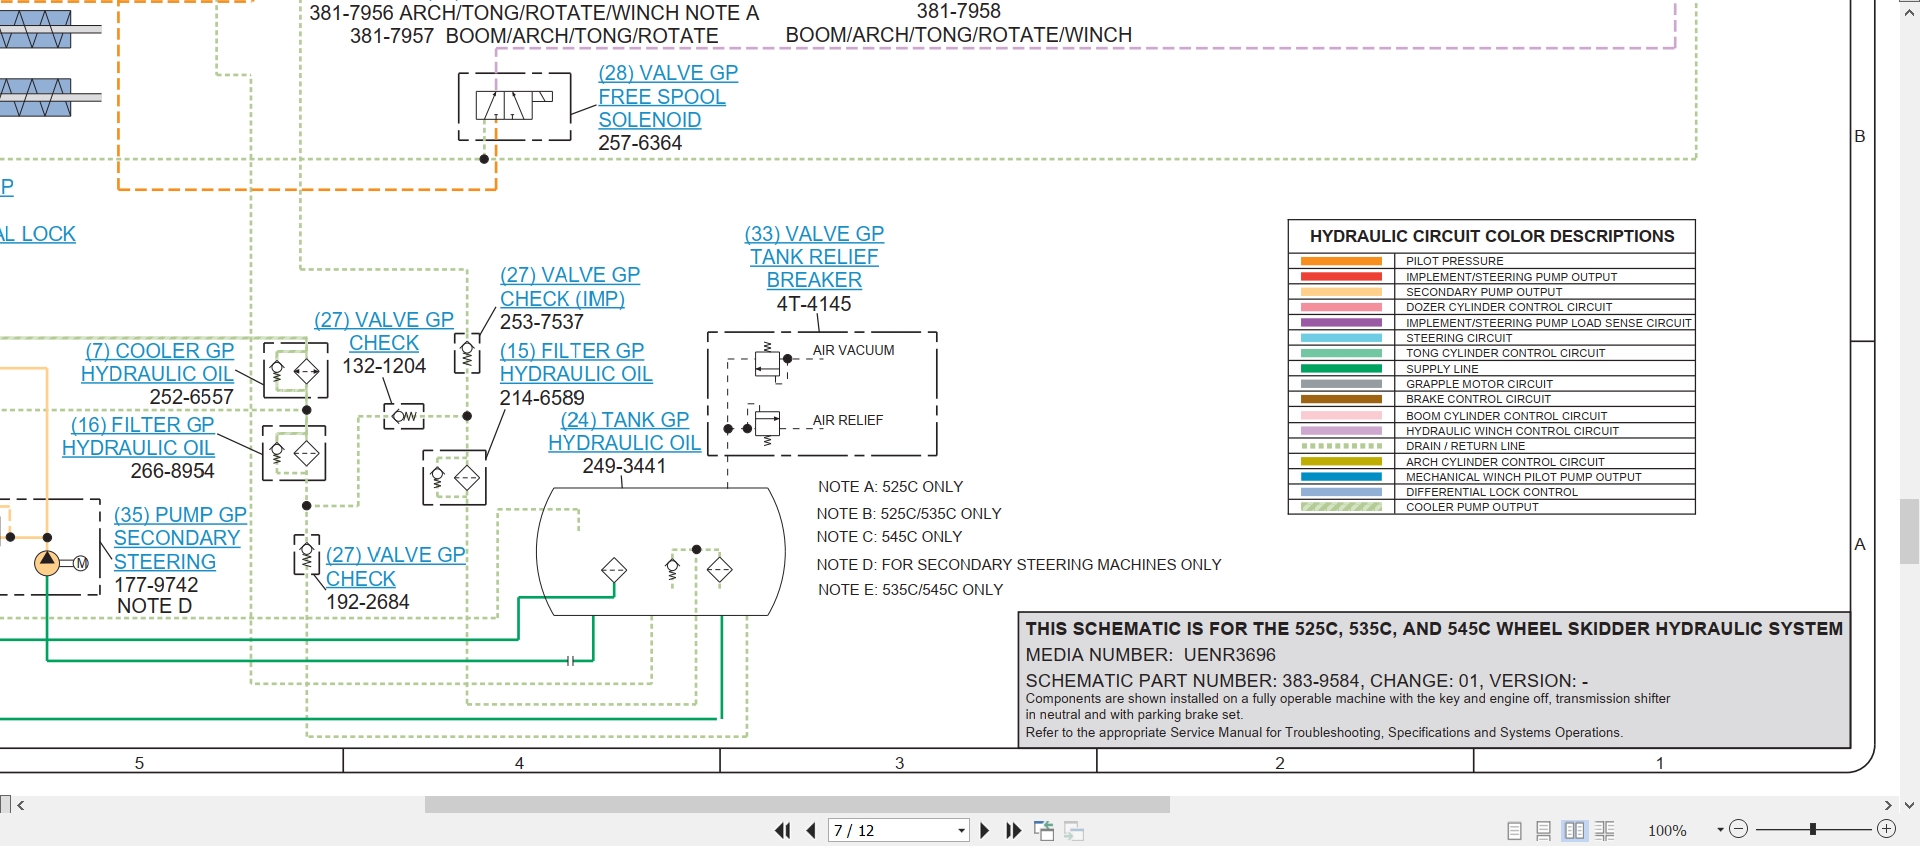Image resolution: width=1920 pixels, height=846 pixels.
Task: Open (33) VALVE GP link
Action: 814,234
